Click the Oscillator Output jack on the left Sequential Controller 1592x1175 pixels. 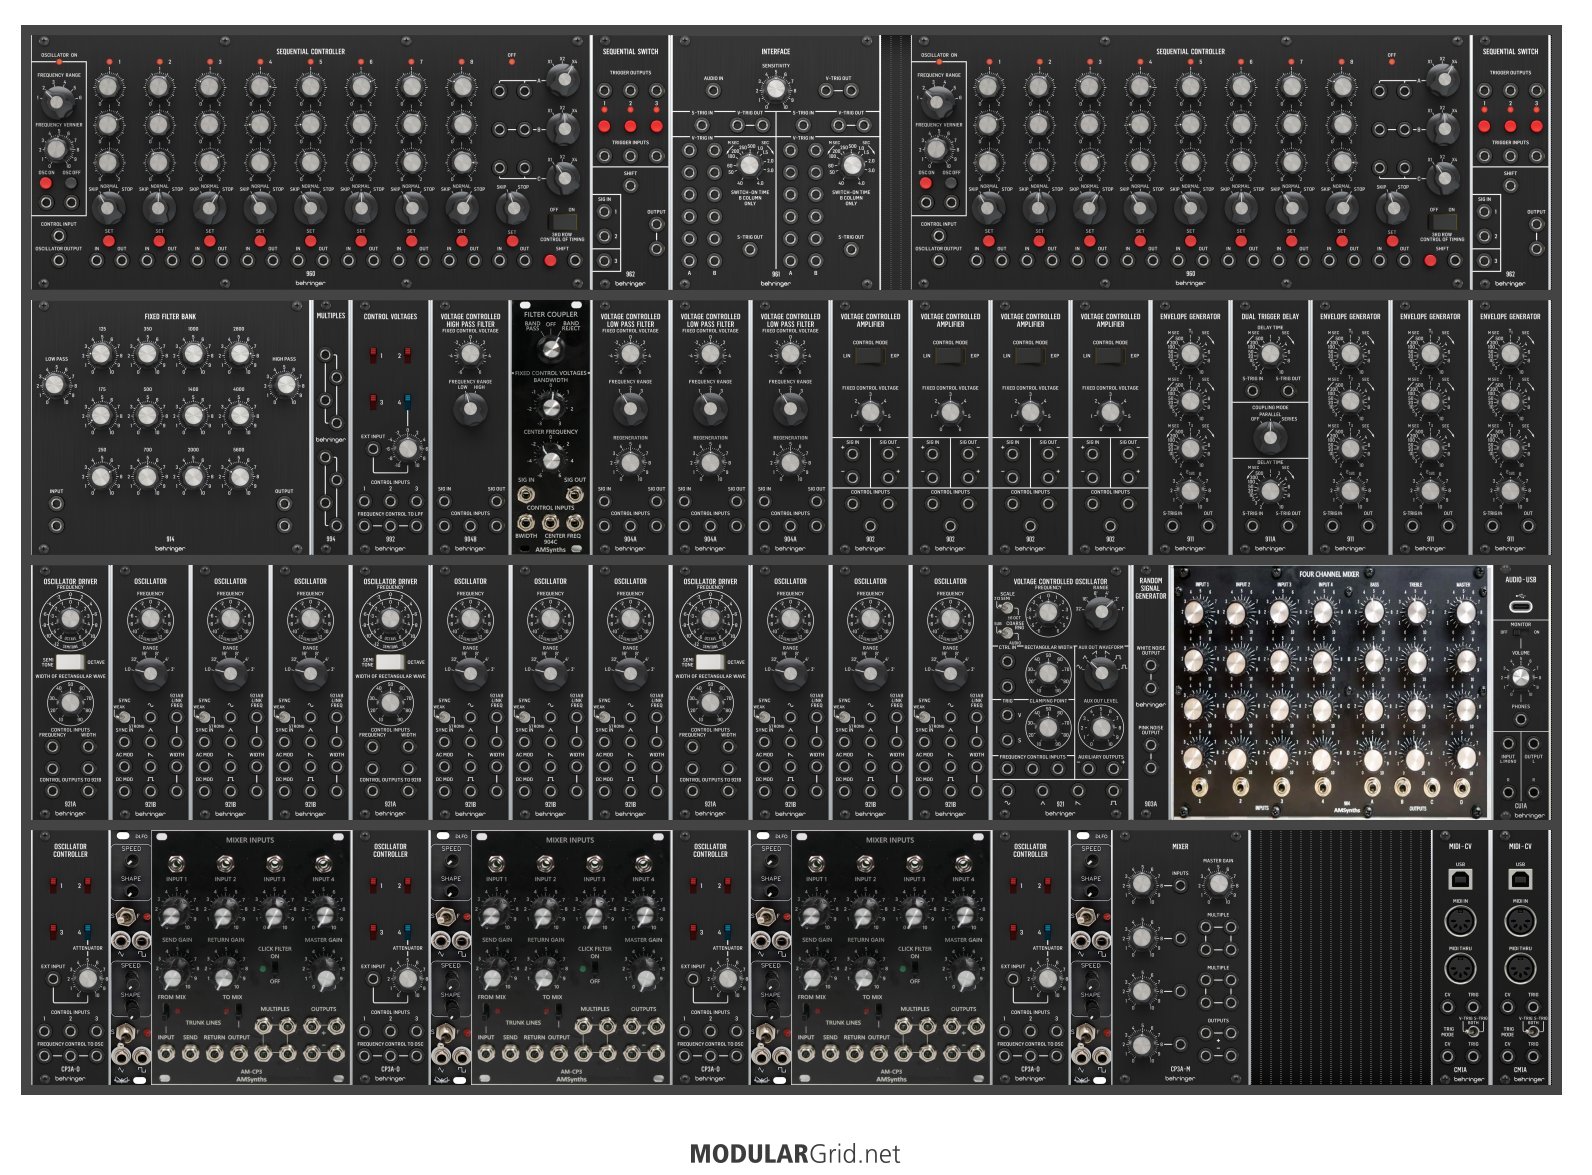(58, 261)
